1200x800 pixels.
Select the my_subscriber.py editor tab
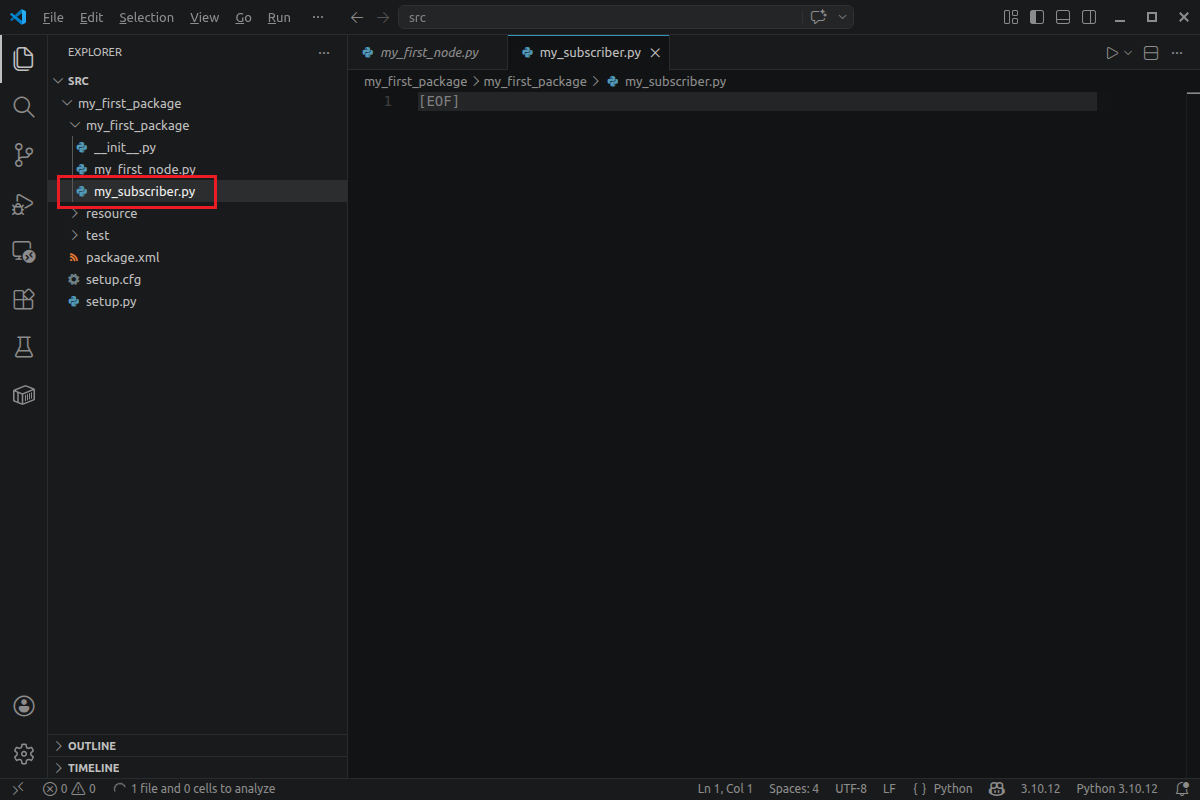(589, 53)
